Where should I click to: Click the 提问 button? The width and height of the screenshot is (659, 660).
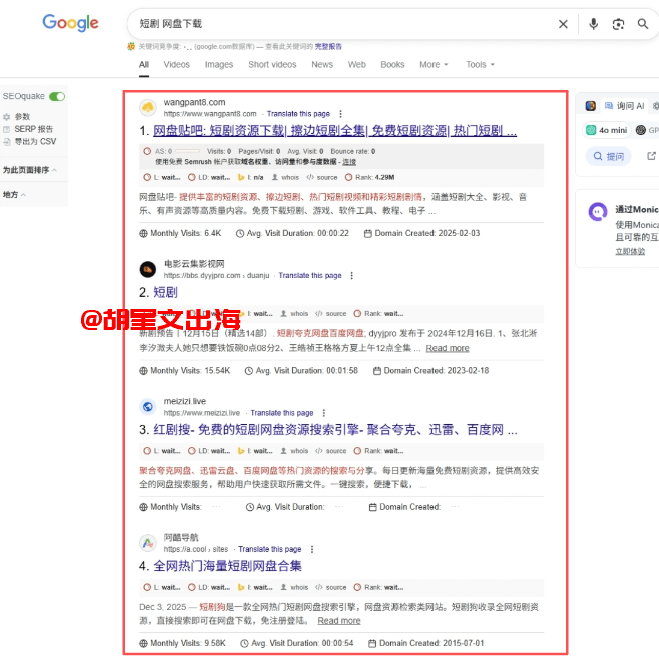click(609, 156)
